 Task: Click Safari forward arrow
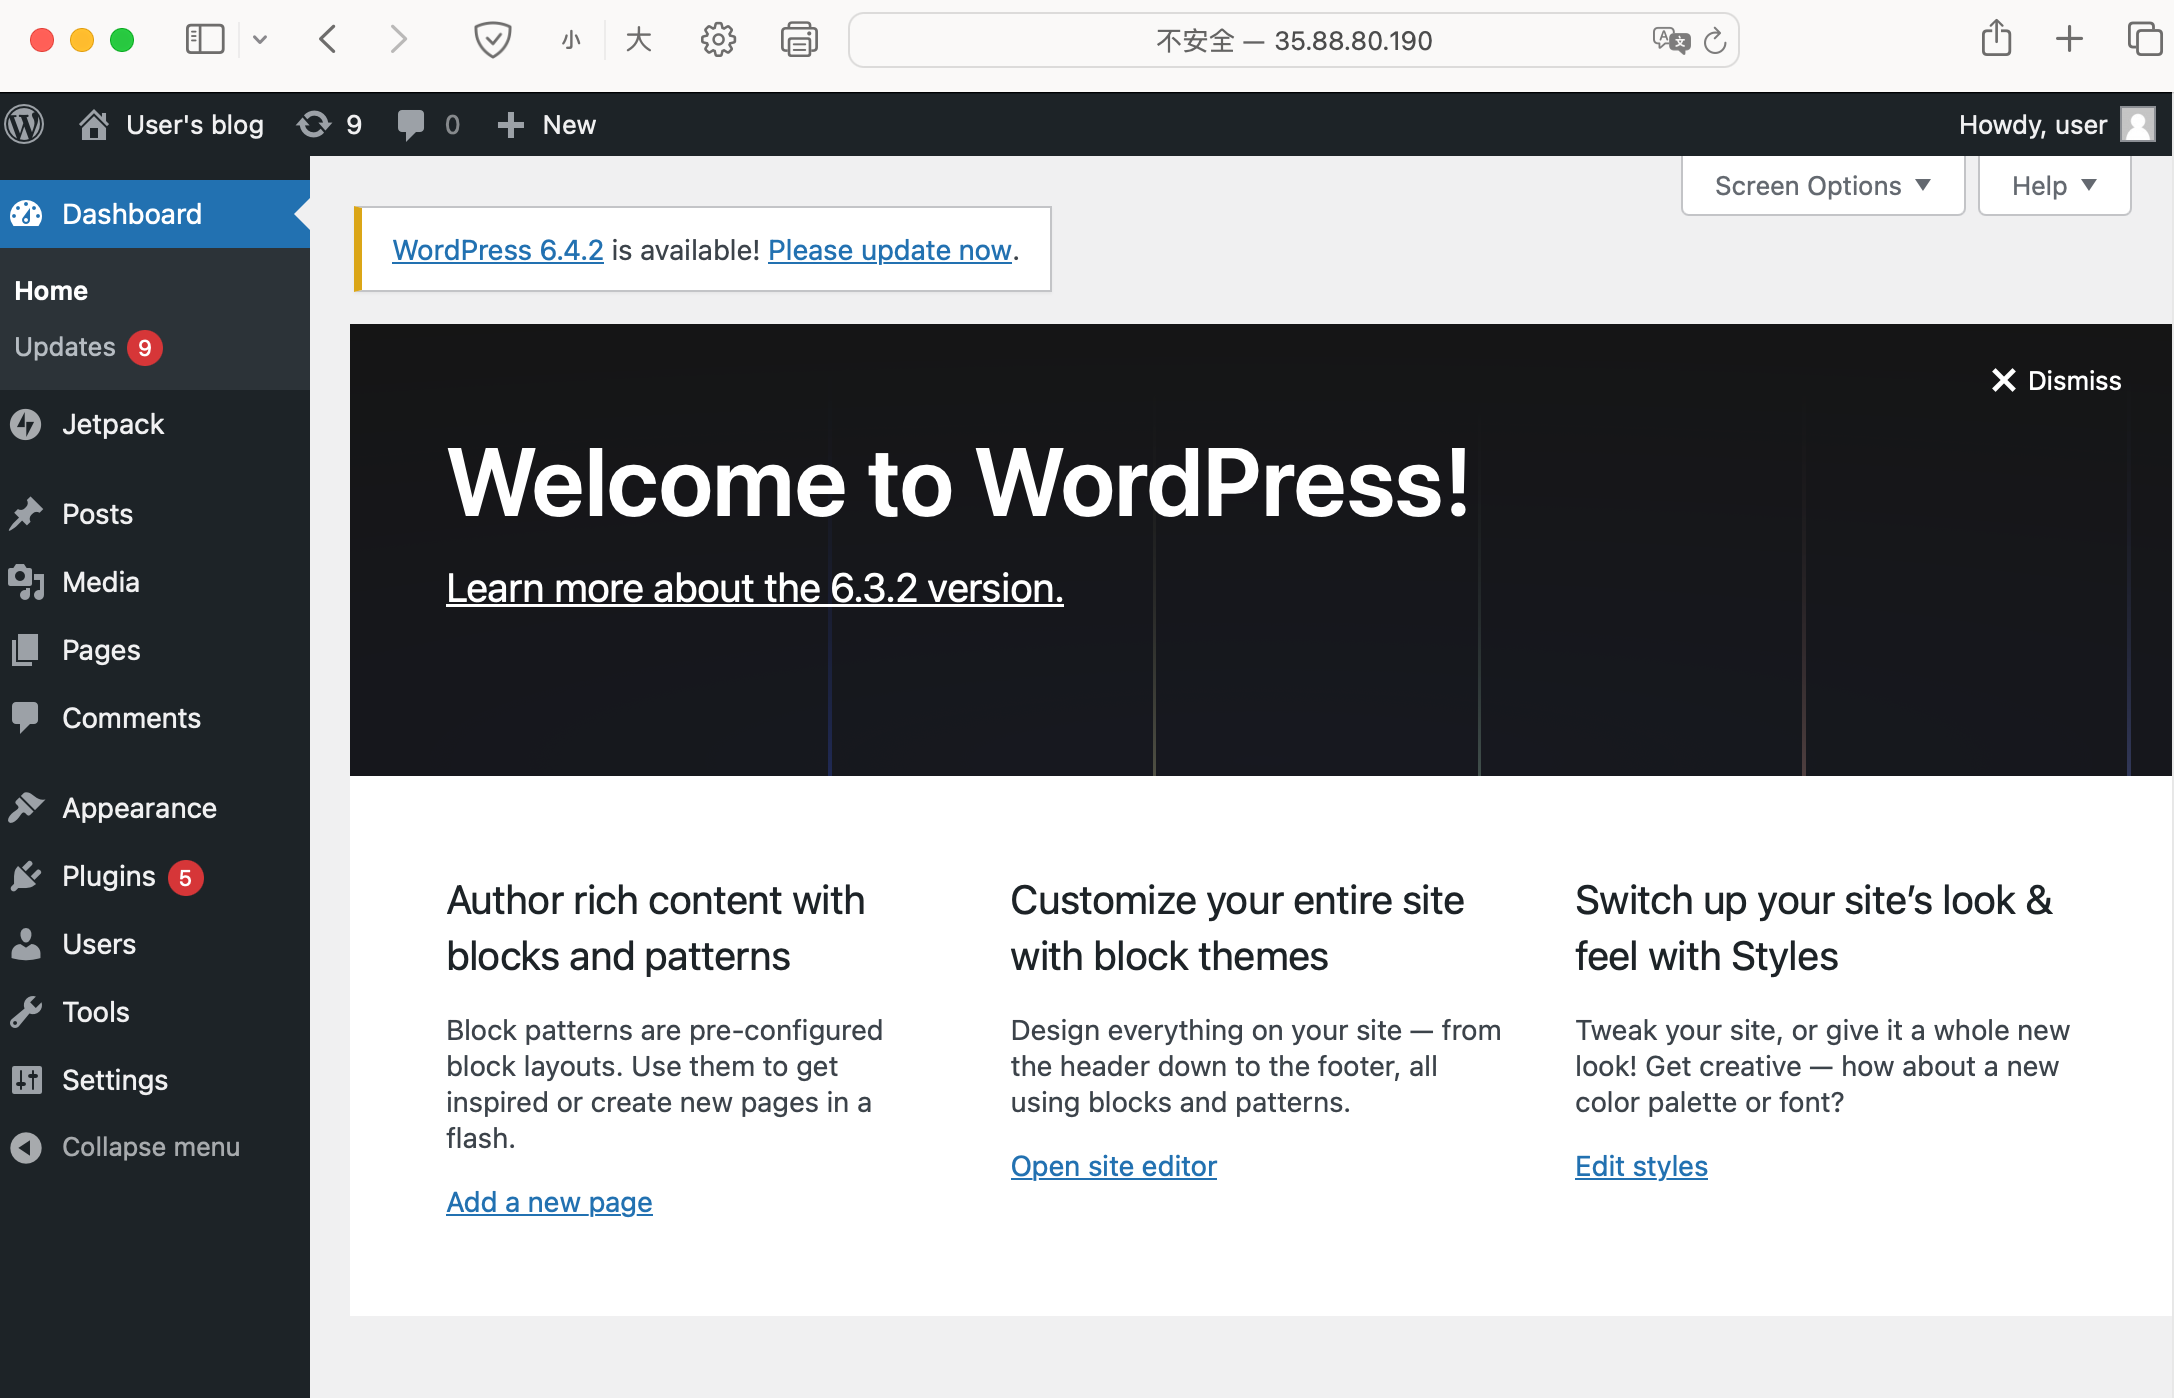click(398, 40)
